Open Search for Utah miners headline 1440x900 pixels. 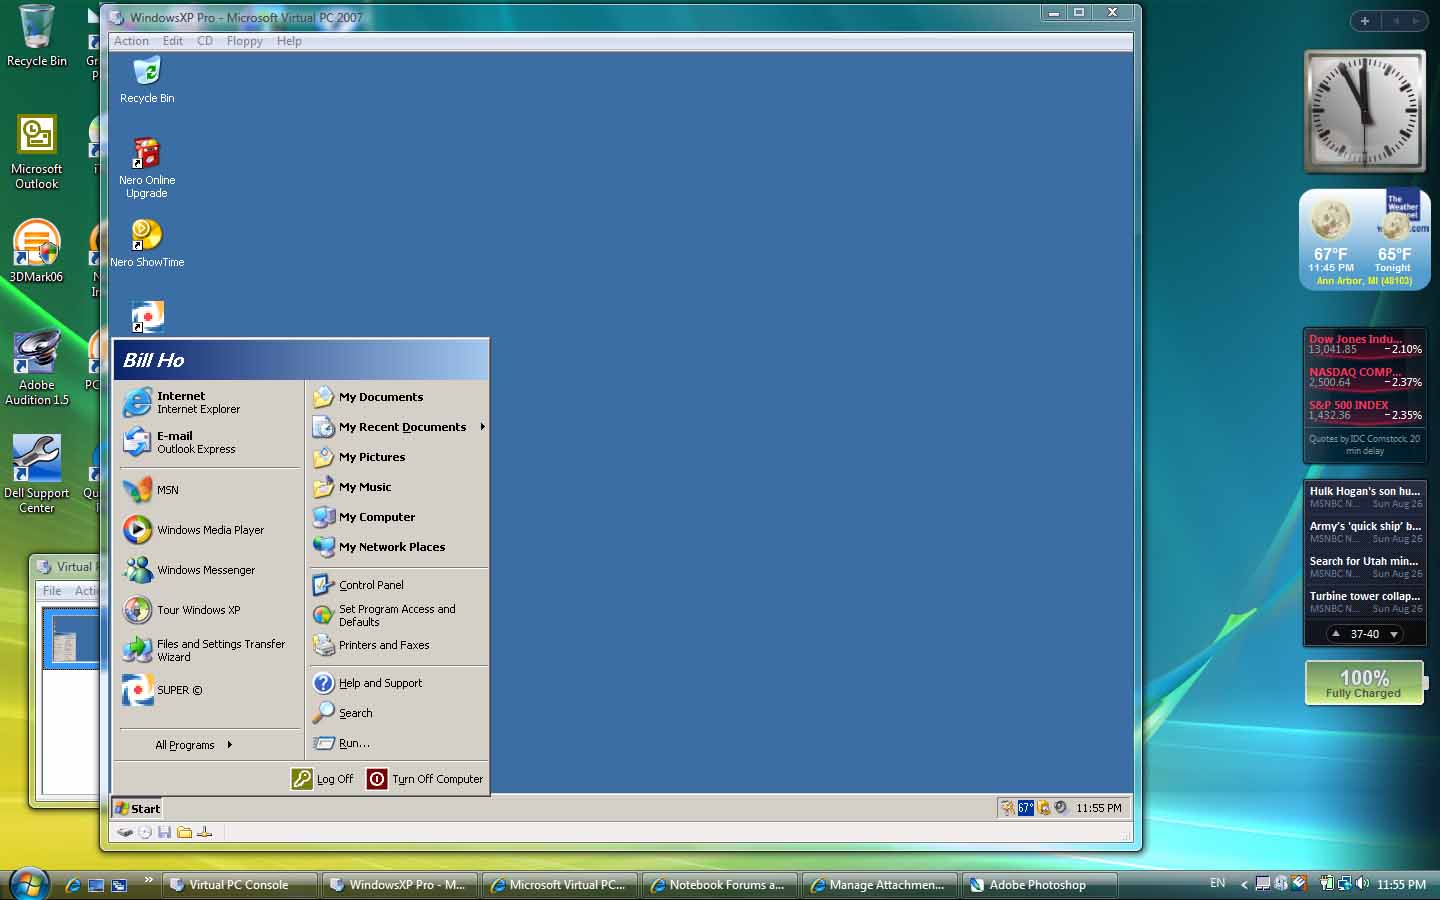[x=1364, y=567]
